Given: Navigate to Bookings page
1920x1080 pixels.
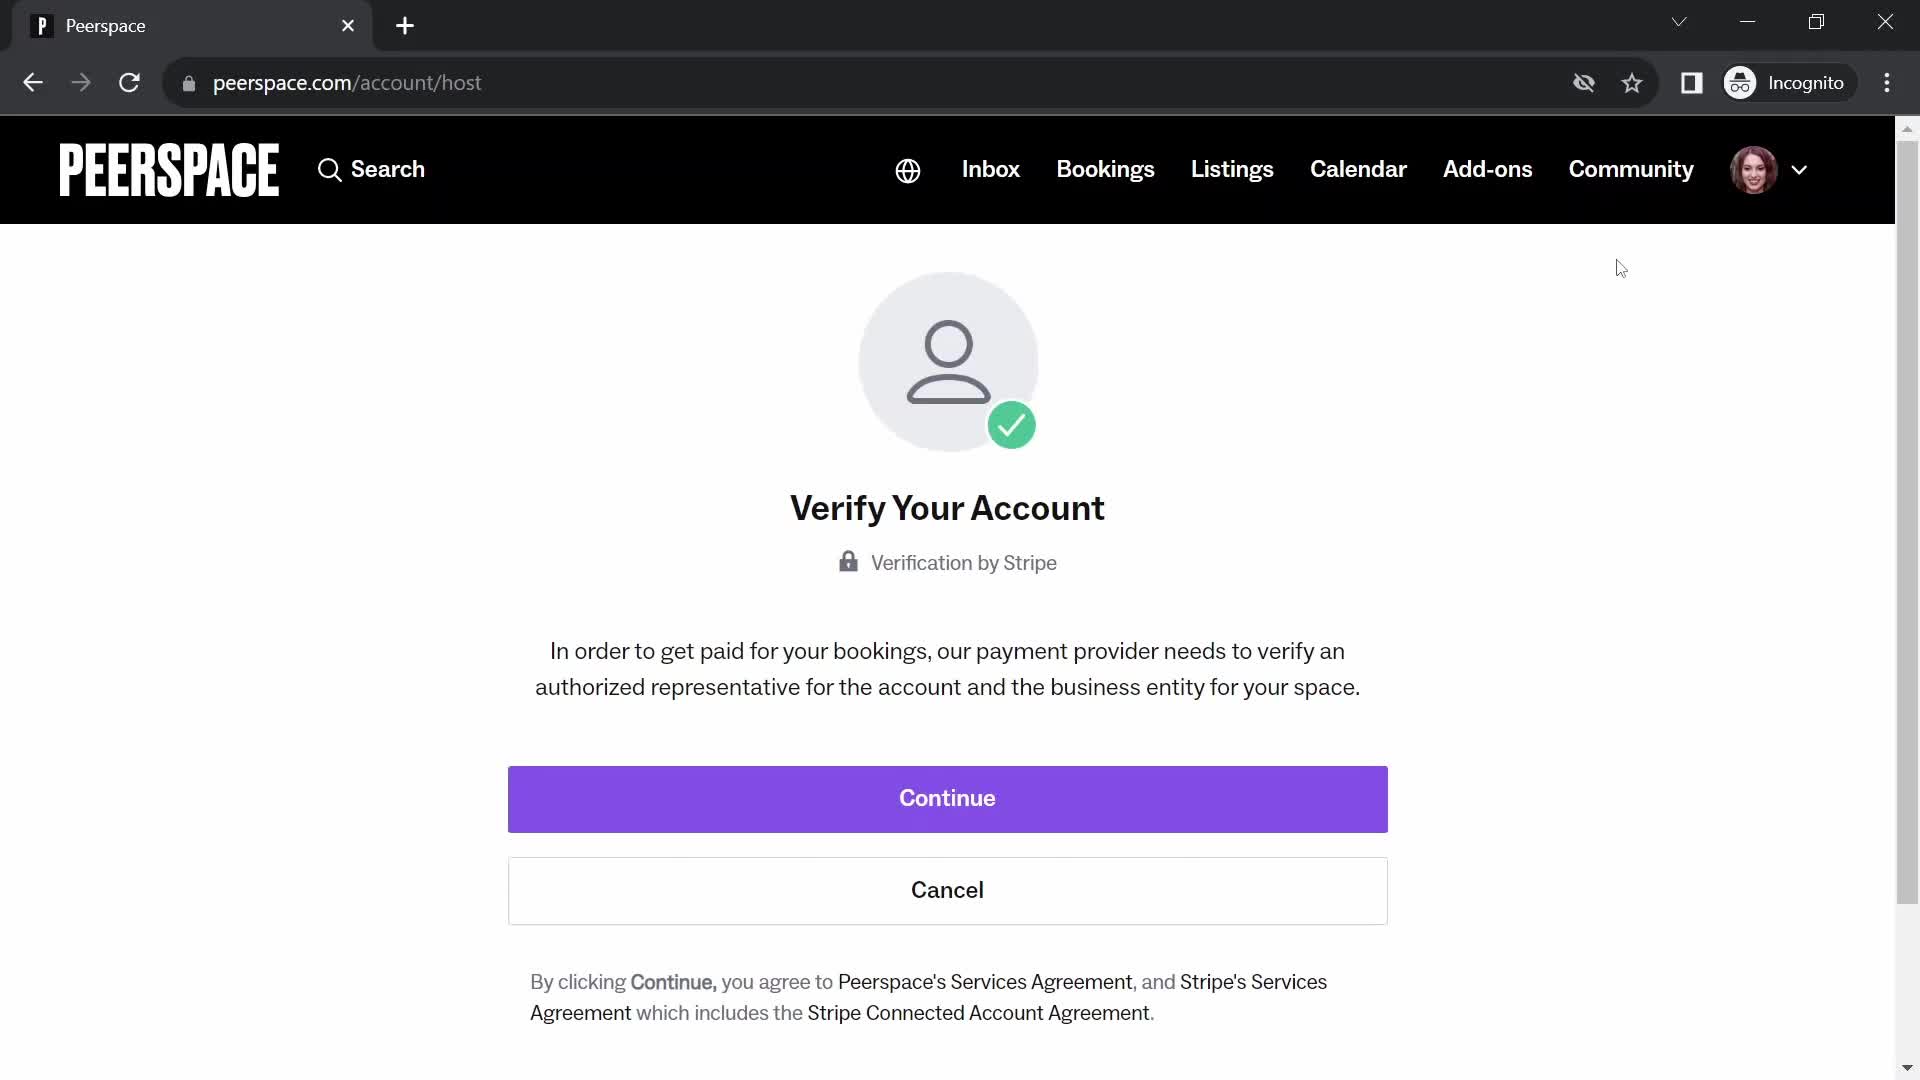Looking at the screenshot, I should (1105, 169).
